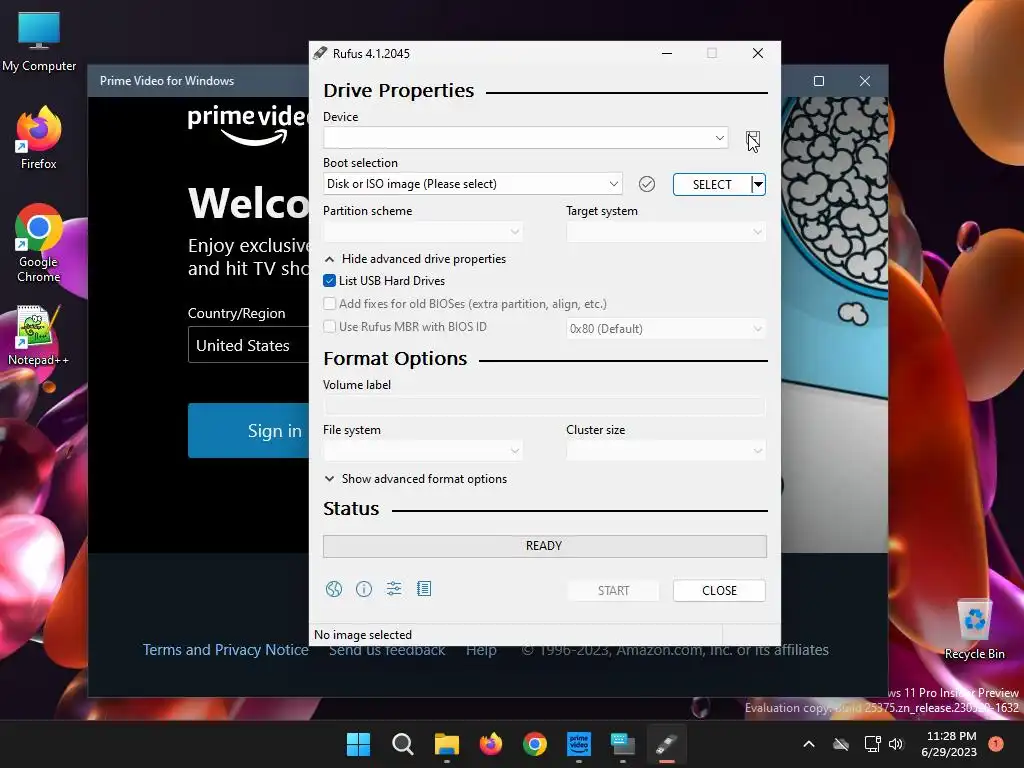Open the Partition scheme dropdown

(x=423, y=232)
